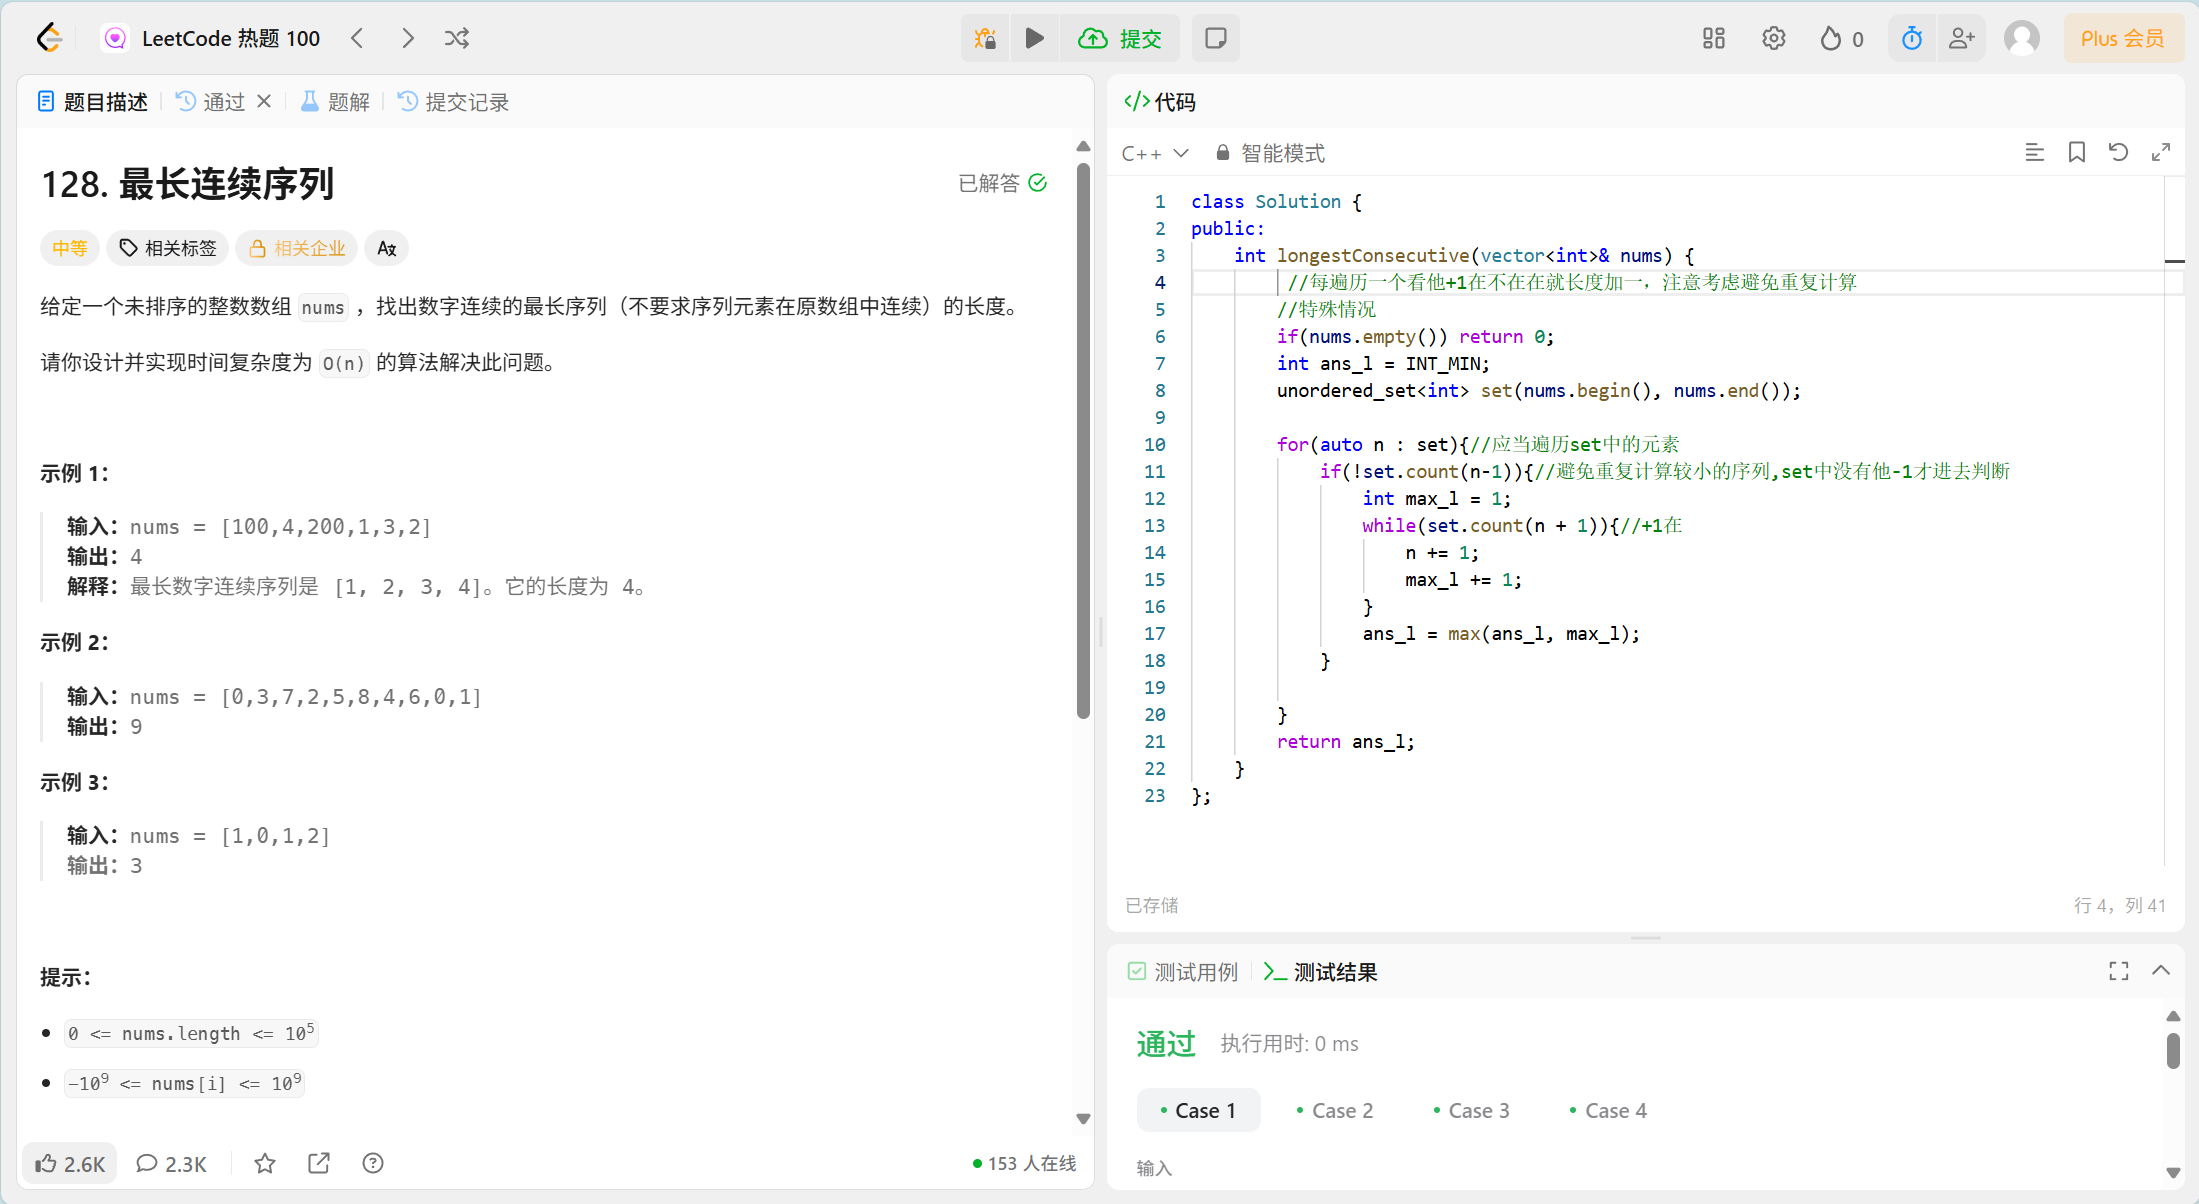Favorite the problem with star icon

pos(264,1163)
